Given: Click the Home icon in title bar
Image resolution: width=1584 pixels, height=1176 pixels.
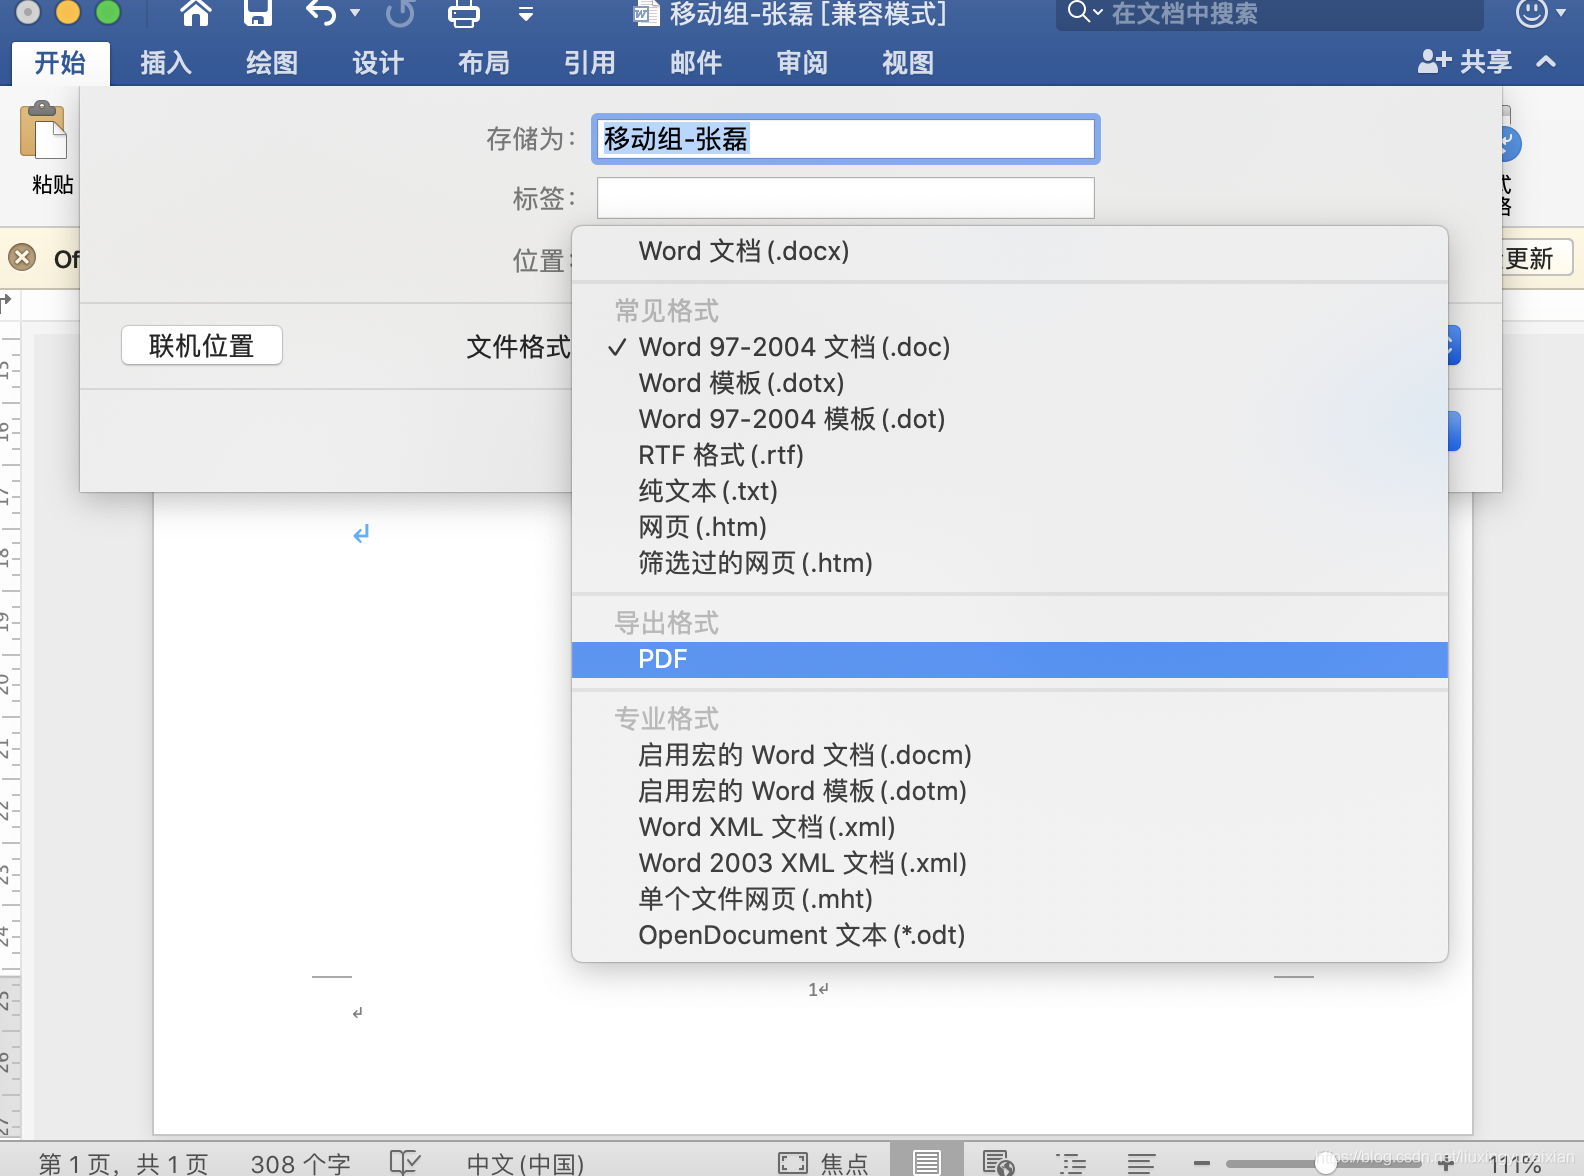Looking at the screenshot, I should point(196,13).
